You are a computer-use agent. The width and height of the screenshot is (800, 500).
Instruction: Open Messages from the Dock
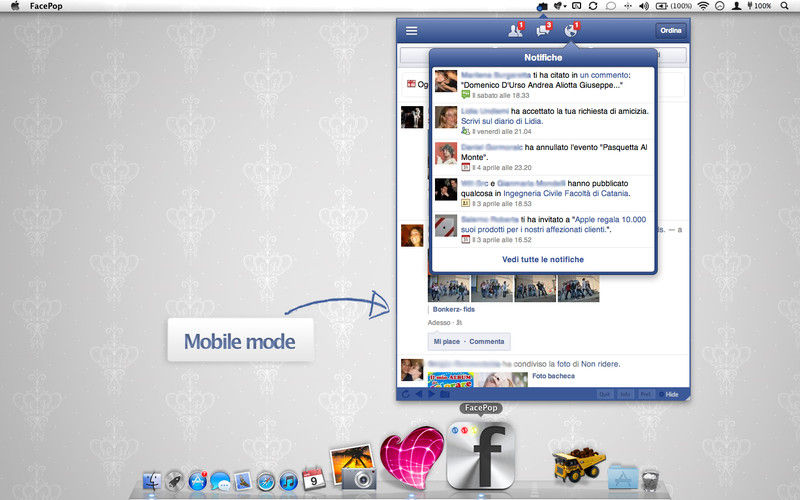pyautogui.click(x=220, y=481)
